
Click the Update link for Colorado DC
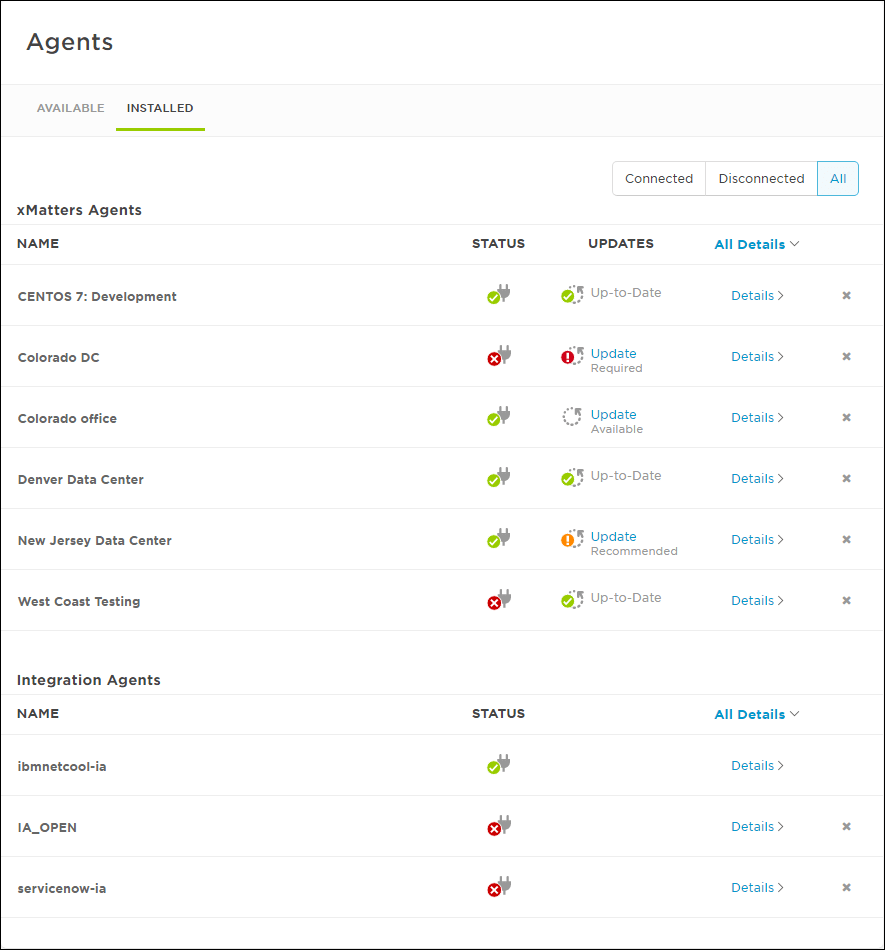613,353
